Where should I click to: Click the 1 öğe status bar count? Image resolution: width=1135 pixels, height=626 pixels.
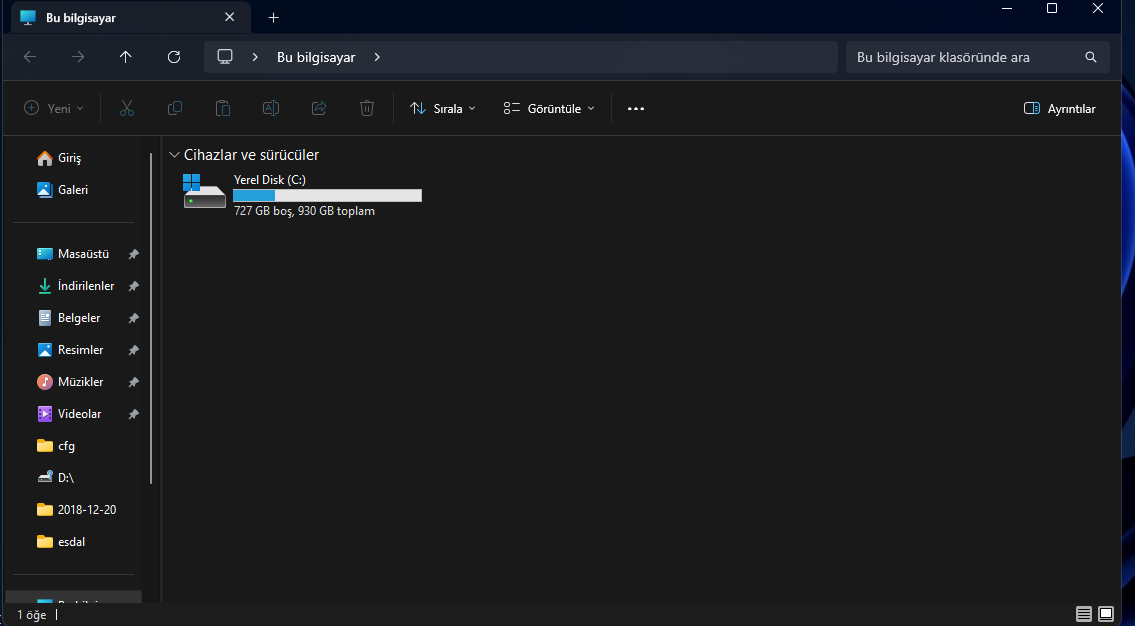(32, 614)
